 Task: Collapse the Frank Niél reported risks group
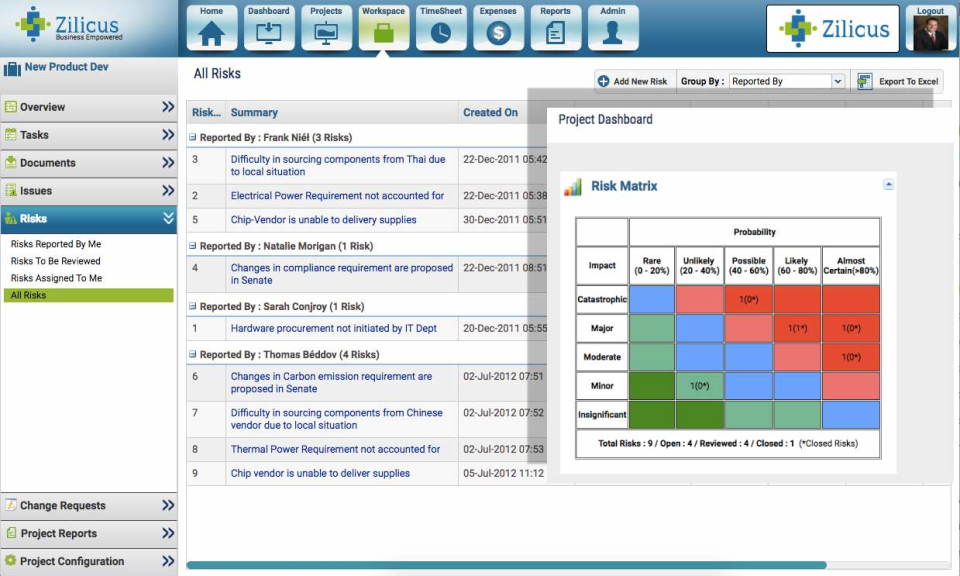tap(194, 137)
